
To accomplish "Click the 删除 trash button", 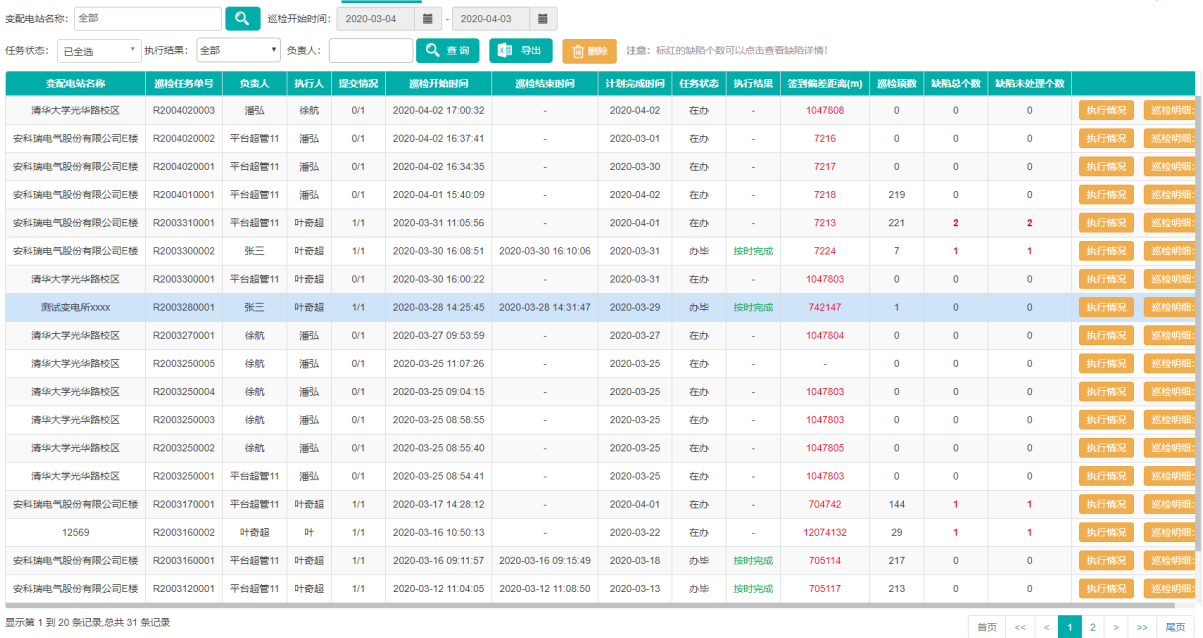I will click(x=589, y=51).
